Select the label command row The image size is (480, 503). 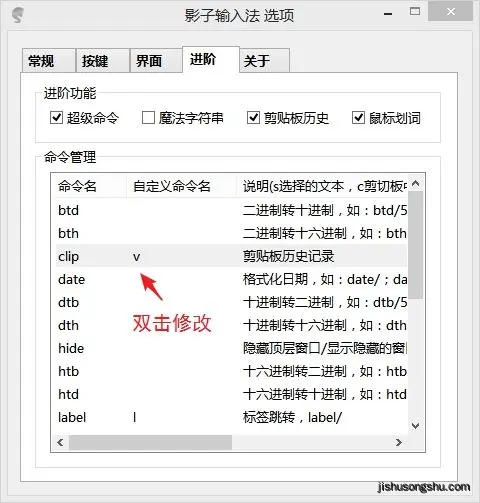(231, 417)
